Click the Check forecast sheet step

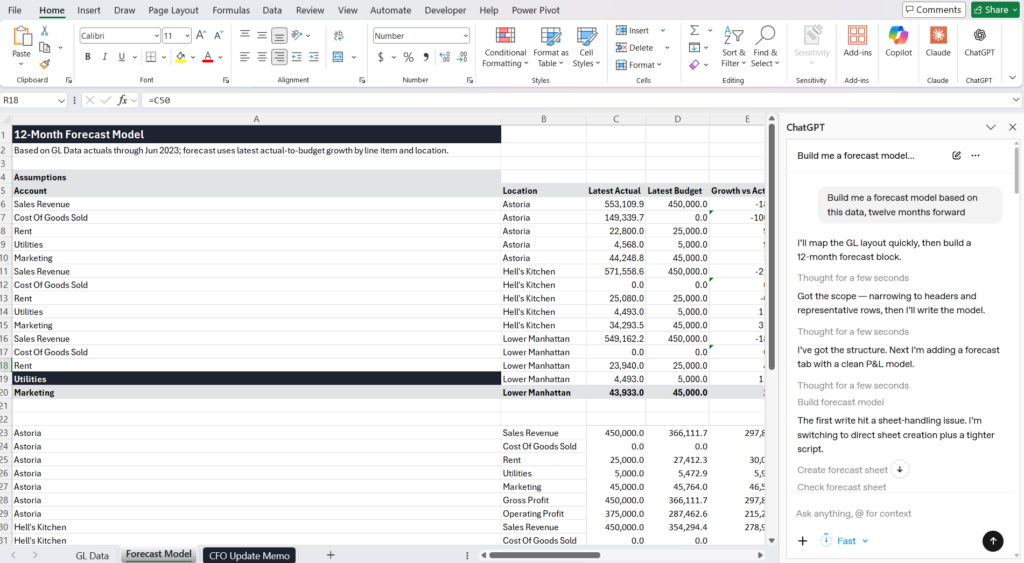pyautogui.click(x=841, y=487)
